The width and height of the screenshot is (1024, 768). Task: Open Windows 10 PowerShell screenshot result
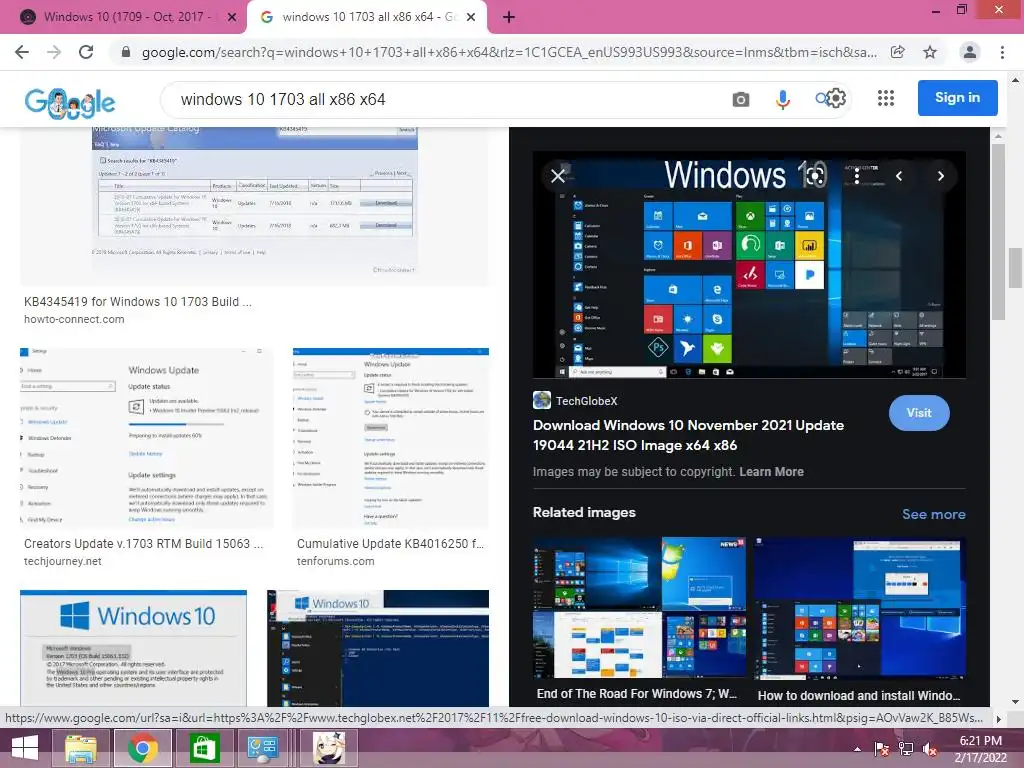pyautogui.click(x=378, y=648)
